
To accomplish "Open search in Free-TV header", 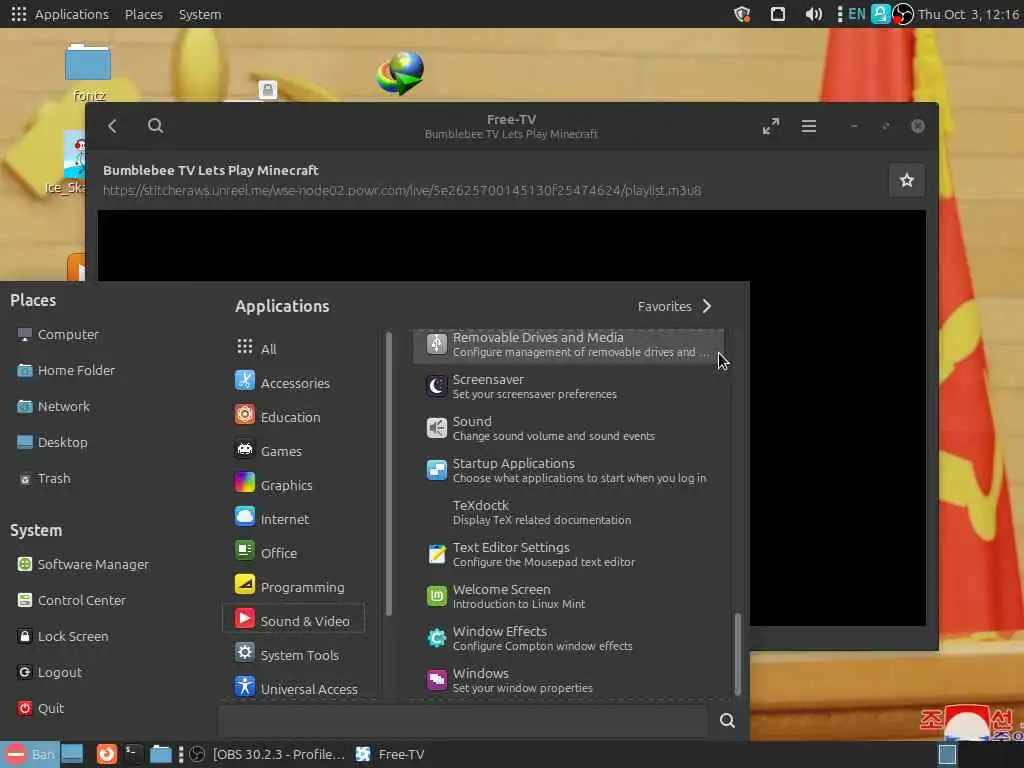I will point(155,126).
